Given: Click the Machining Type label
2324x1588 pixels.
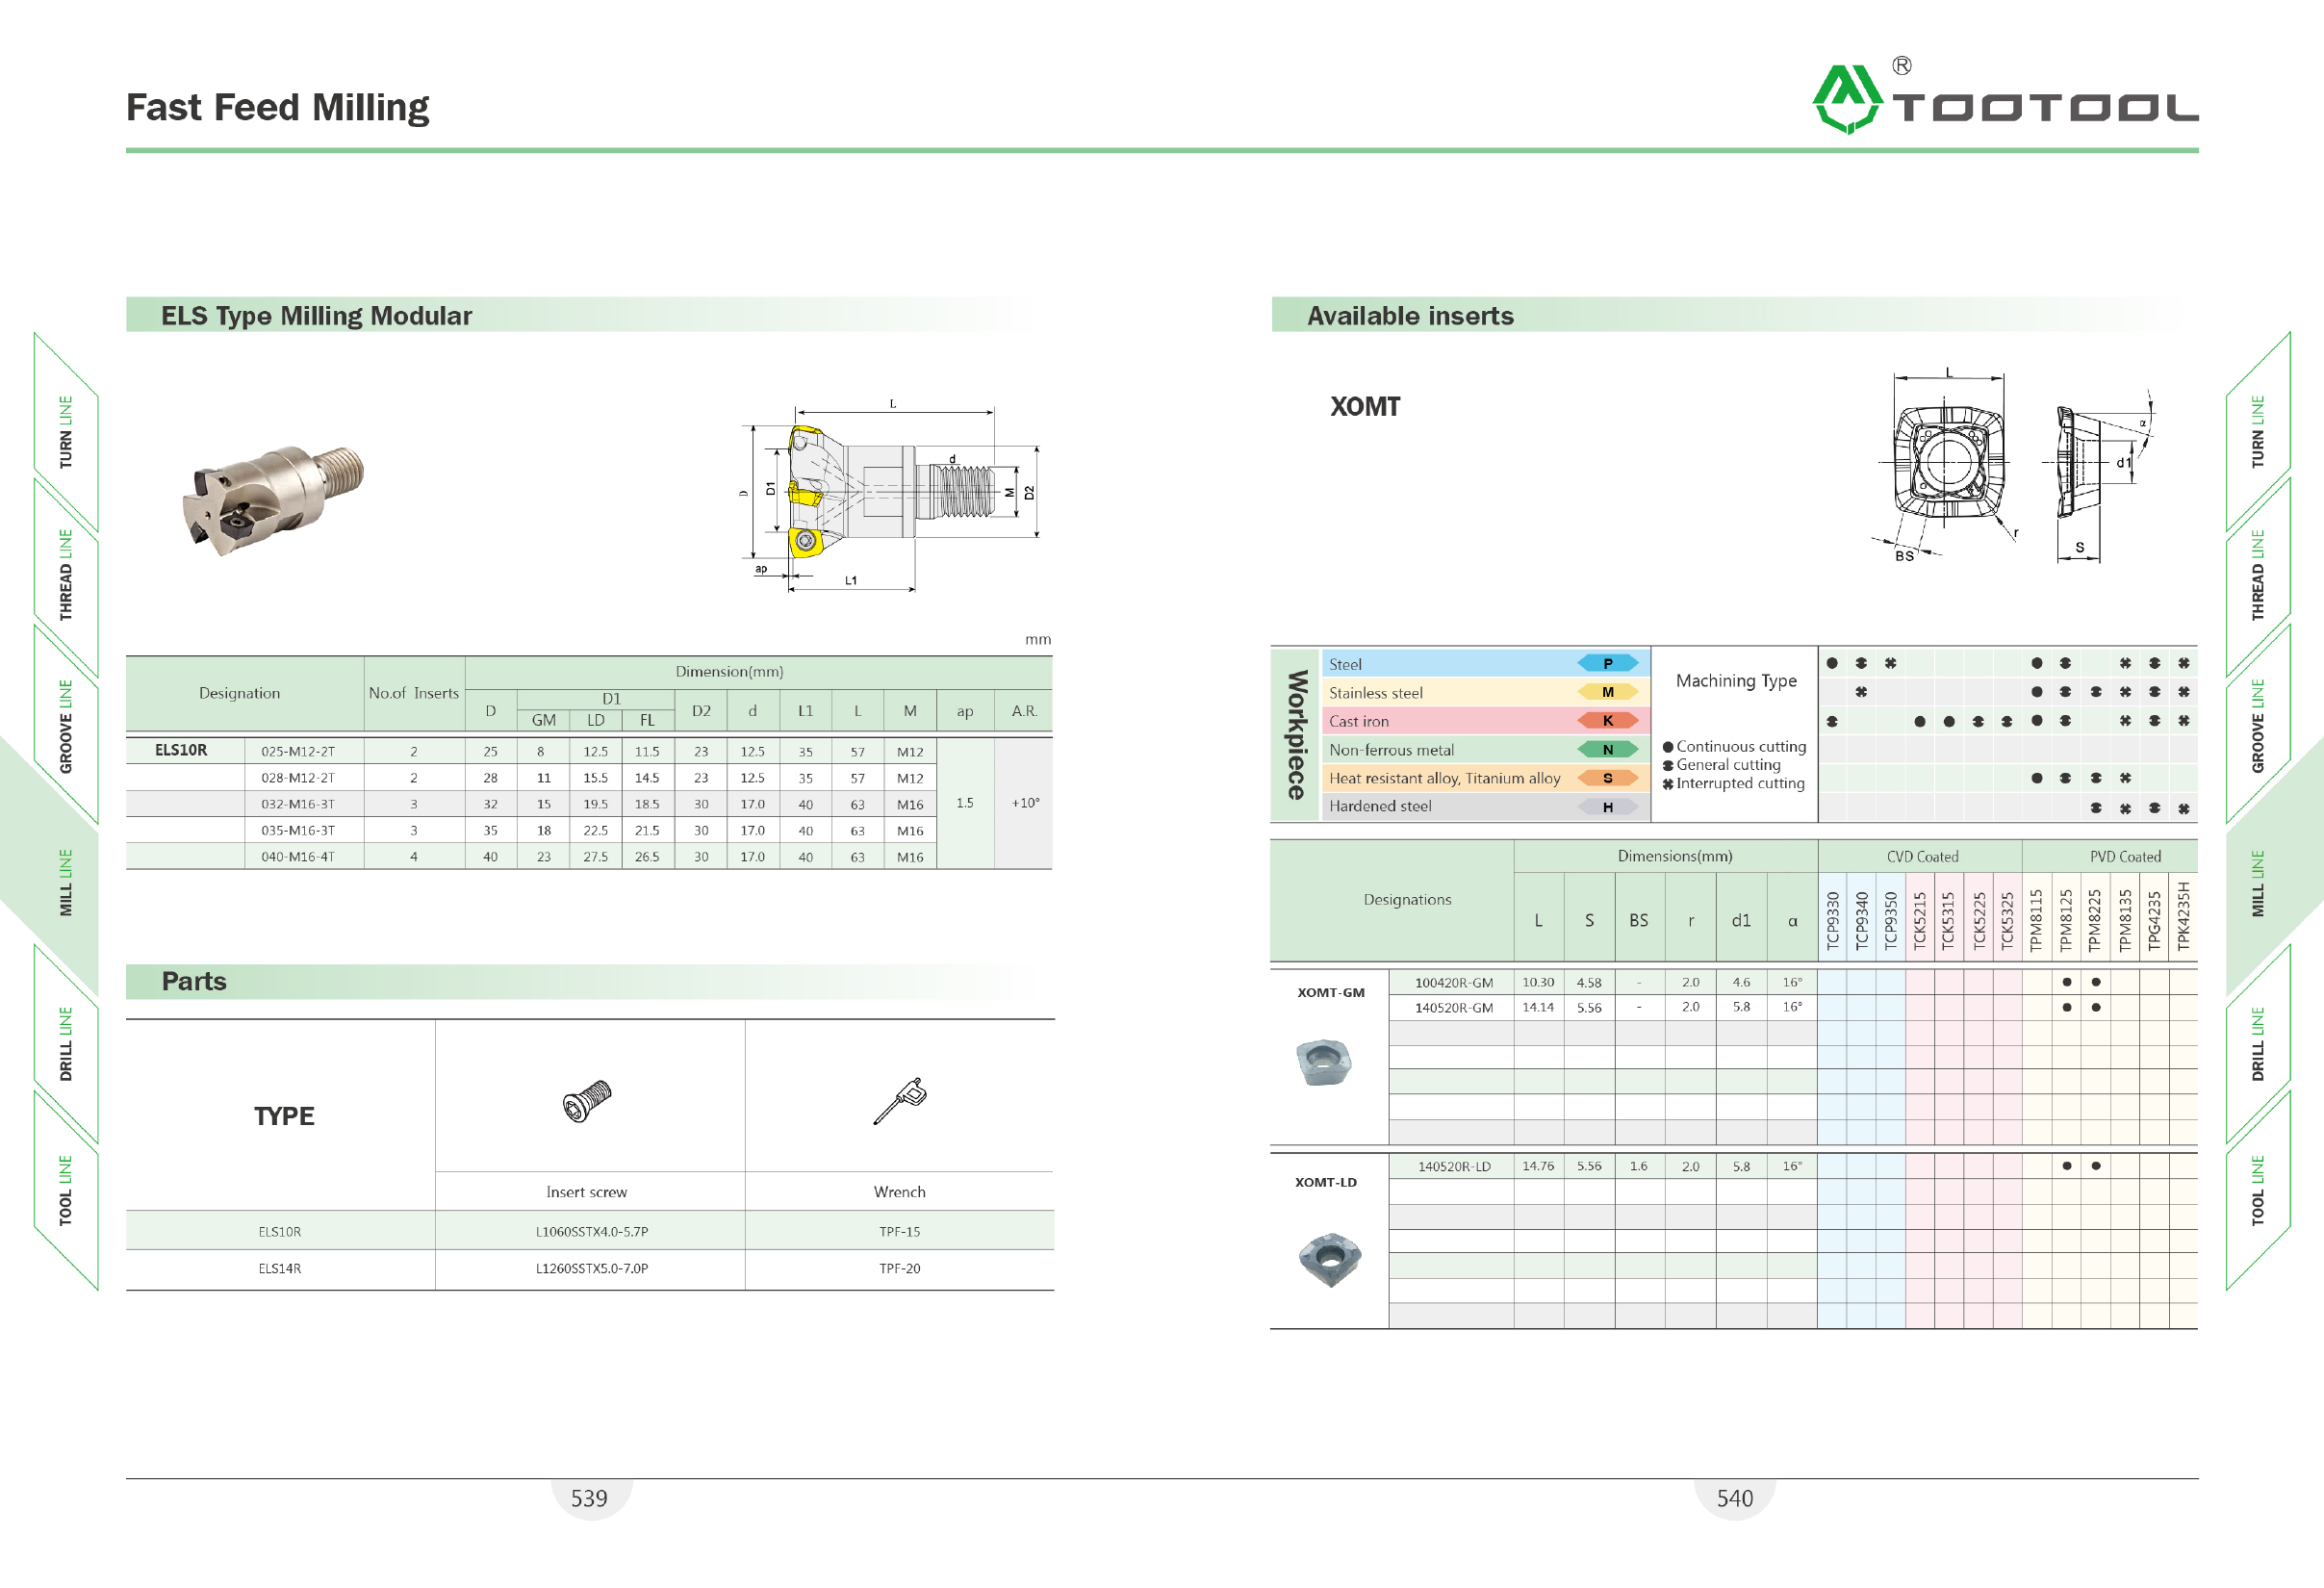Looking at the screenshot, I should [x=1736, y=681].
